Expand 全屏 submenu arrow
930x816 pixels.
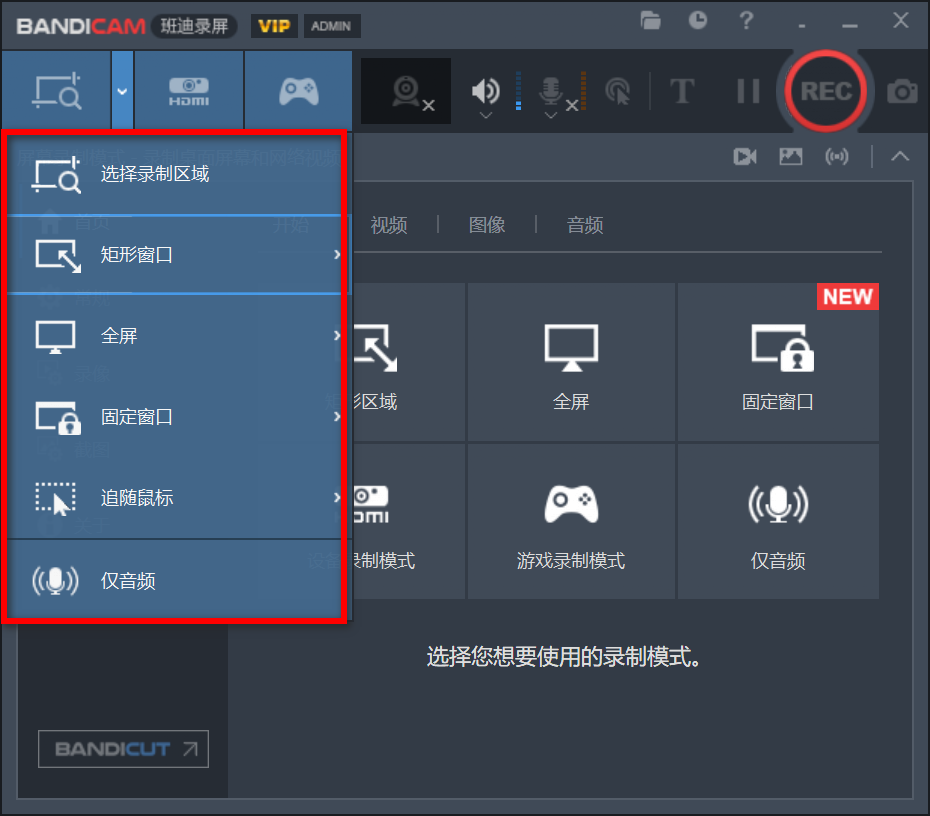pyautogui.click(x=336, y=336)
